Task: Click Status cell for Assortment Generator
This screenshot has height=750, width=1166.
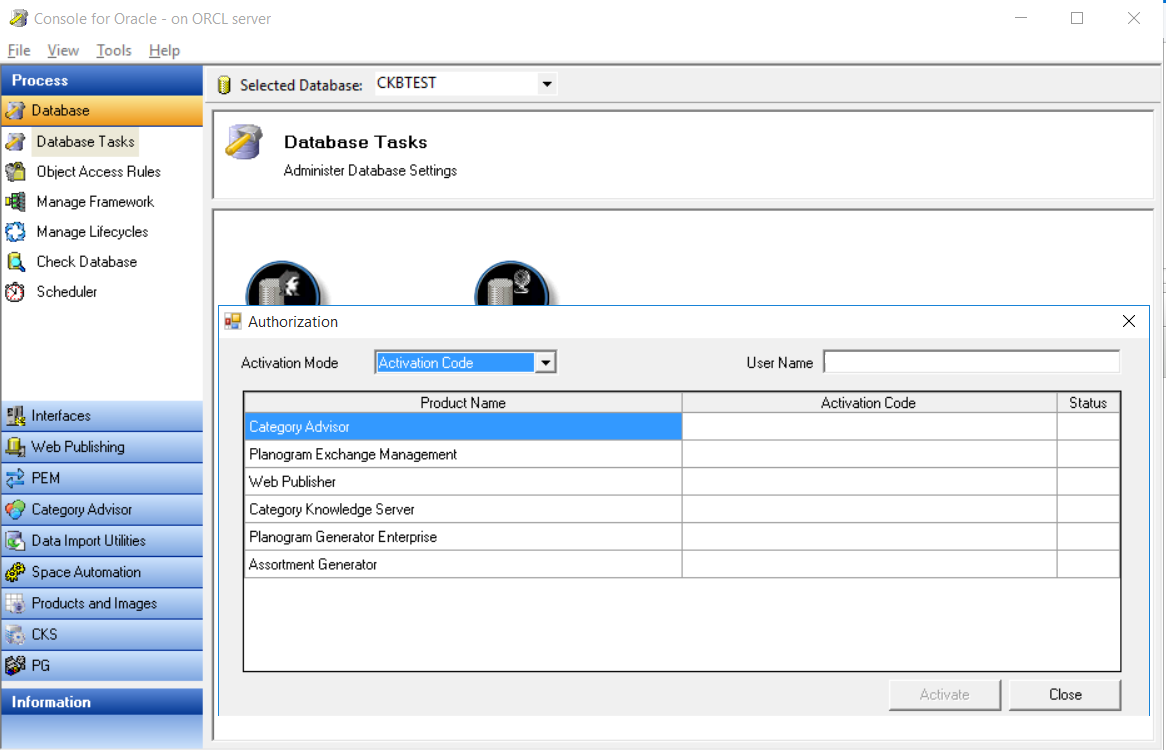Action: coord(1088,564)
